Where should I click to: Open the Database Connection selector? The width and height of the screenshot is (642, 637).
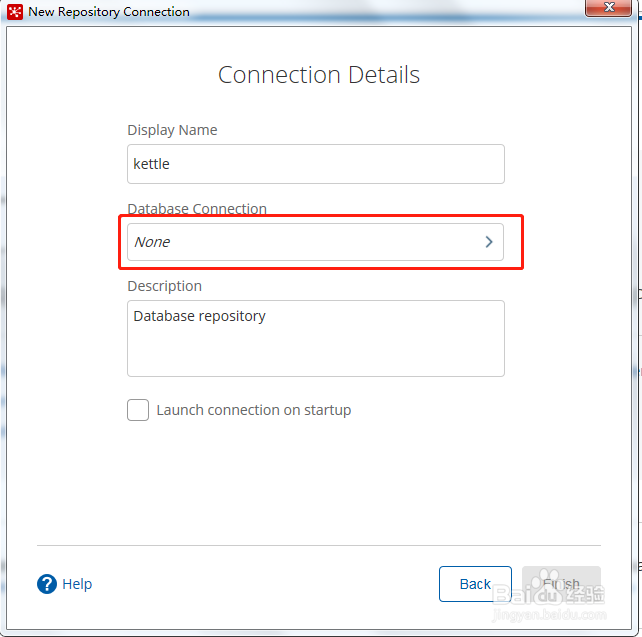[315, 242]
